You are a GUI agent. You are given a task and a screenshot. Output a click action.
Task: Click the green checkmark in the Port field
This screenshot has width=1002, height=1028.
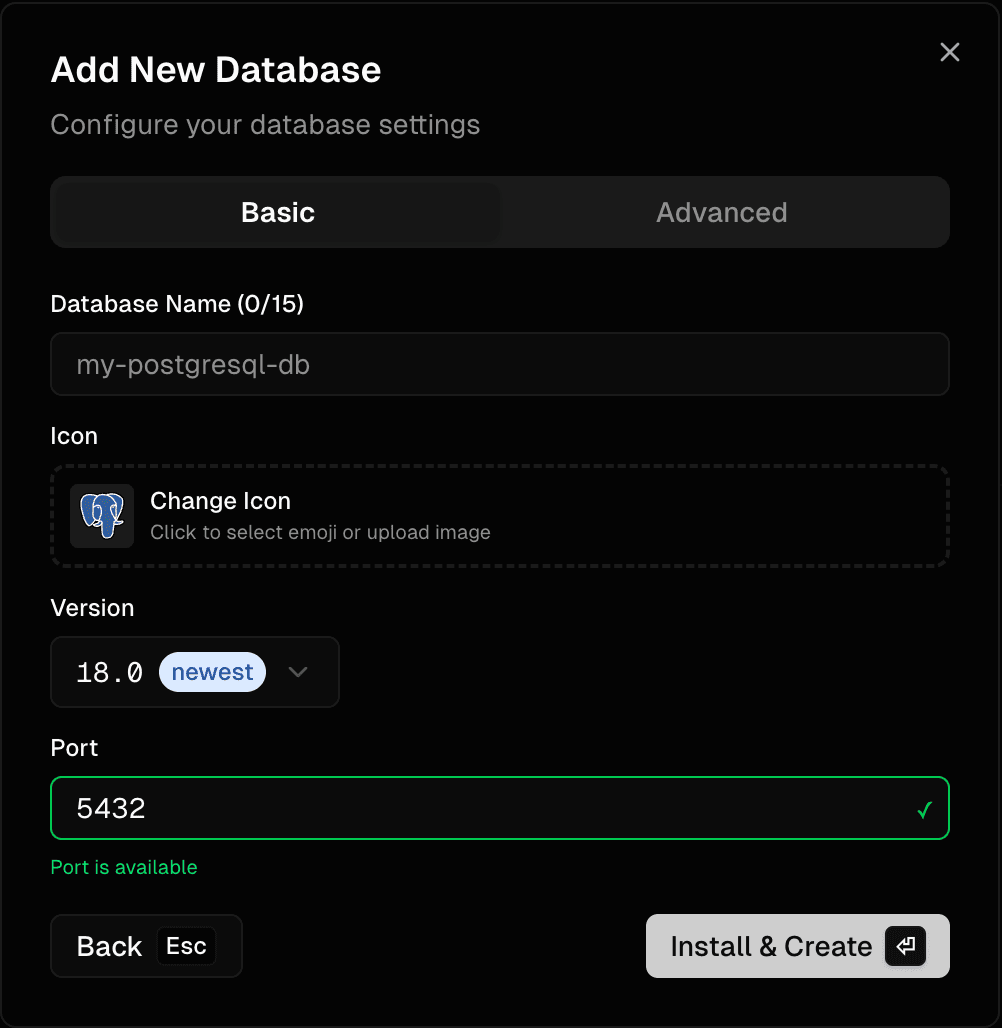pyautogui.click(x=923, y=808)
